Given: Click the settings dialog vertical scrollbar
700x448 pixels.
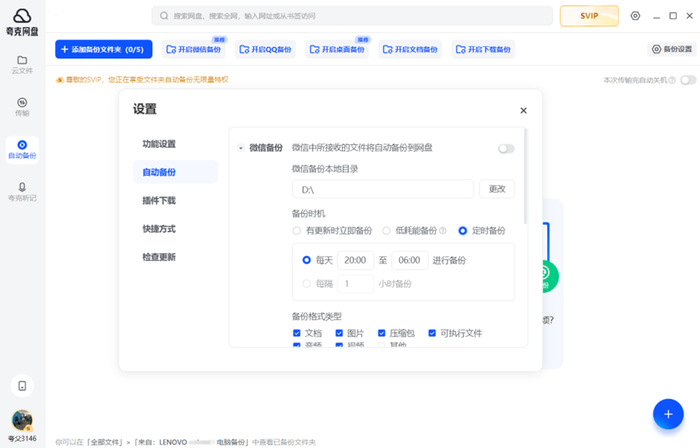Looking at the screenshot, I should [x=525, y=176].
